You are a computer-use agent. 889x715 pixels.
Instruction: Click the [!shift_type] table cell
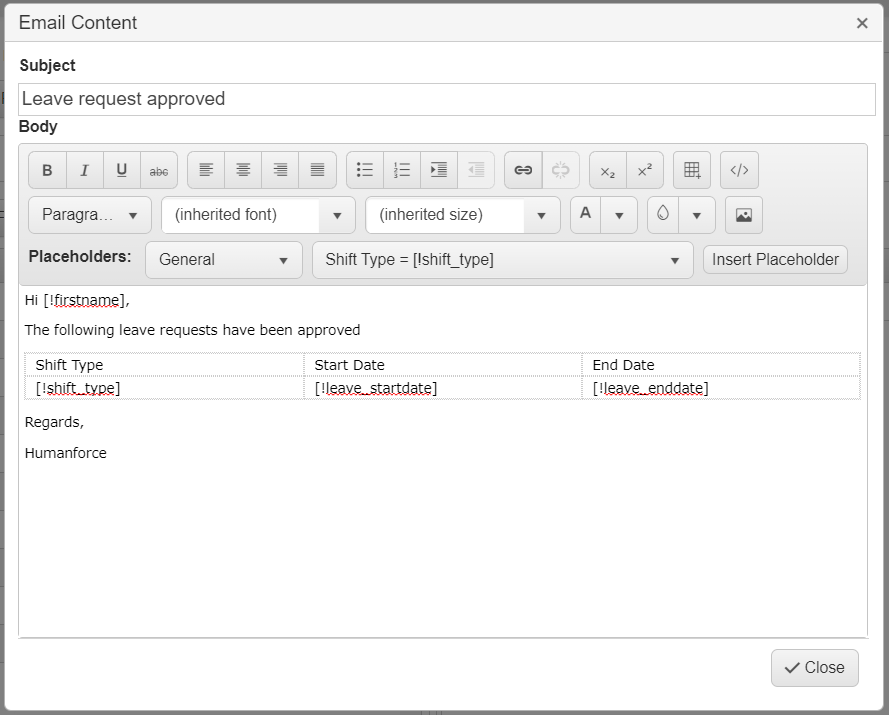164,388
